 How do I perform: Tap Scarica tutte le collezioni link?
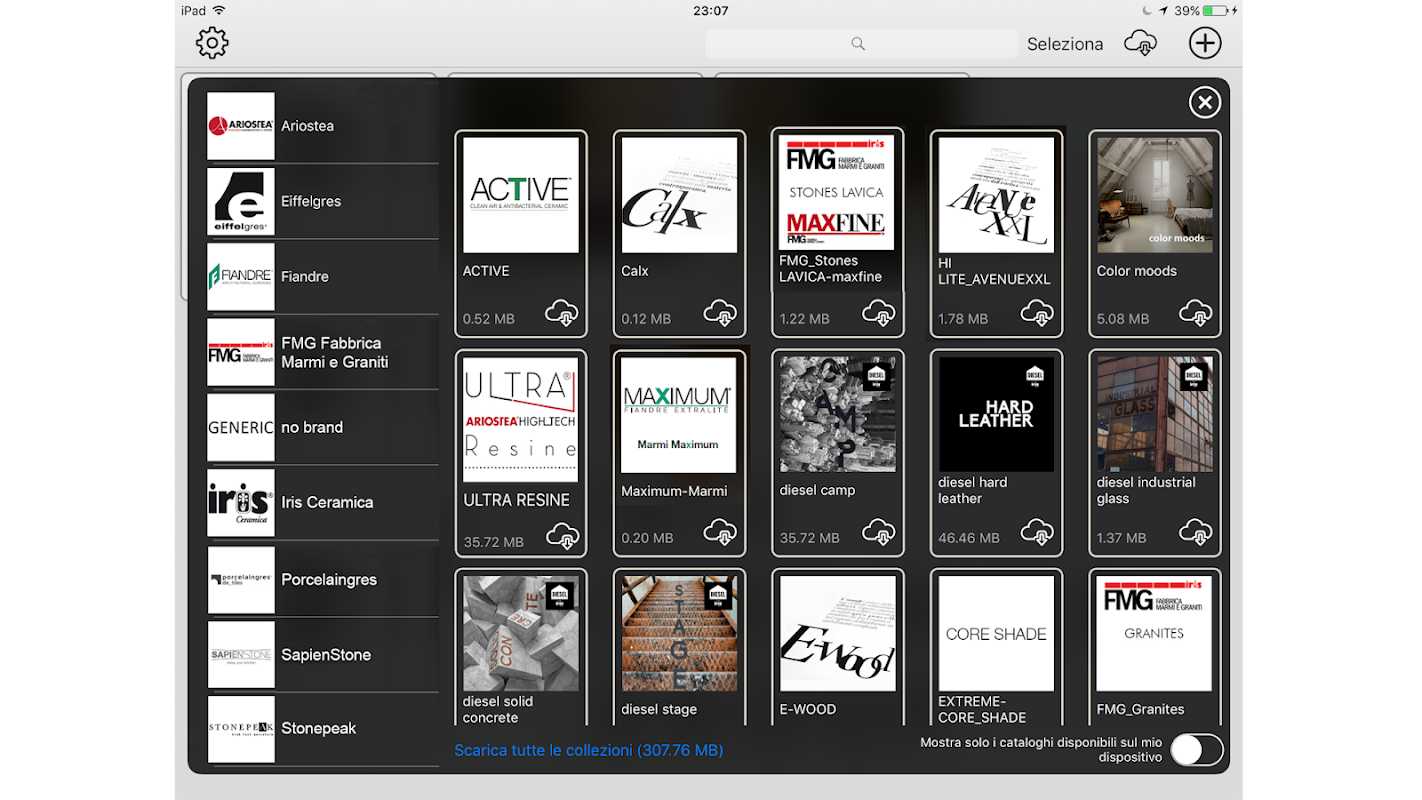(589, 750)
